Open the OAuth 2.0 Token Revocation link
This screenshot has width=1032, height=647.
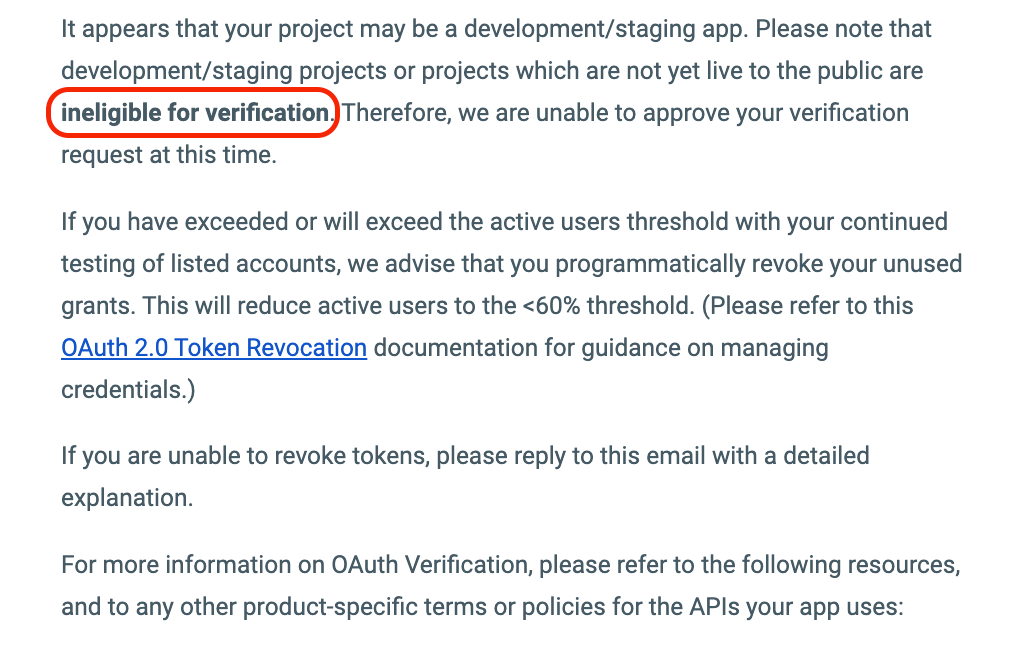tap(214, 348)
